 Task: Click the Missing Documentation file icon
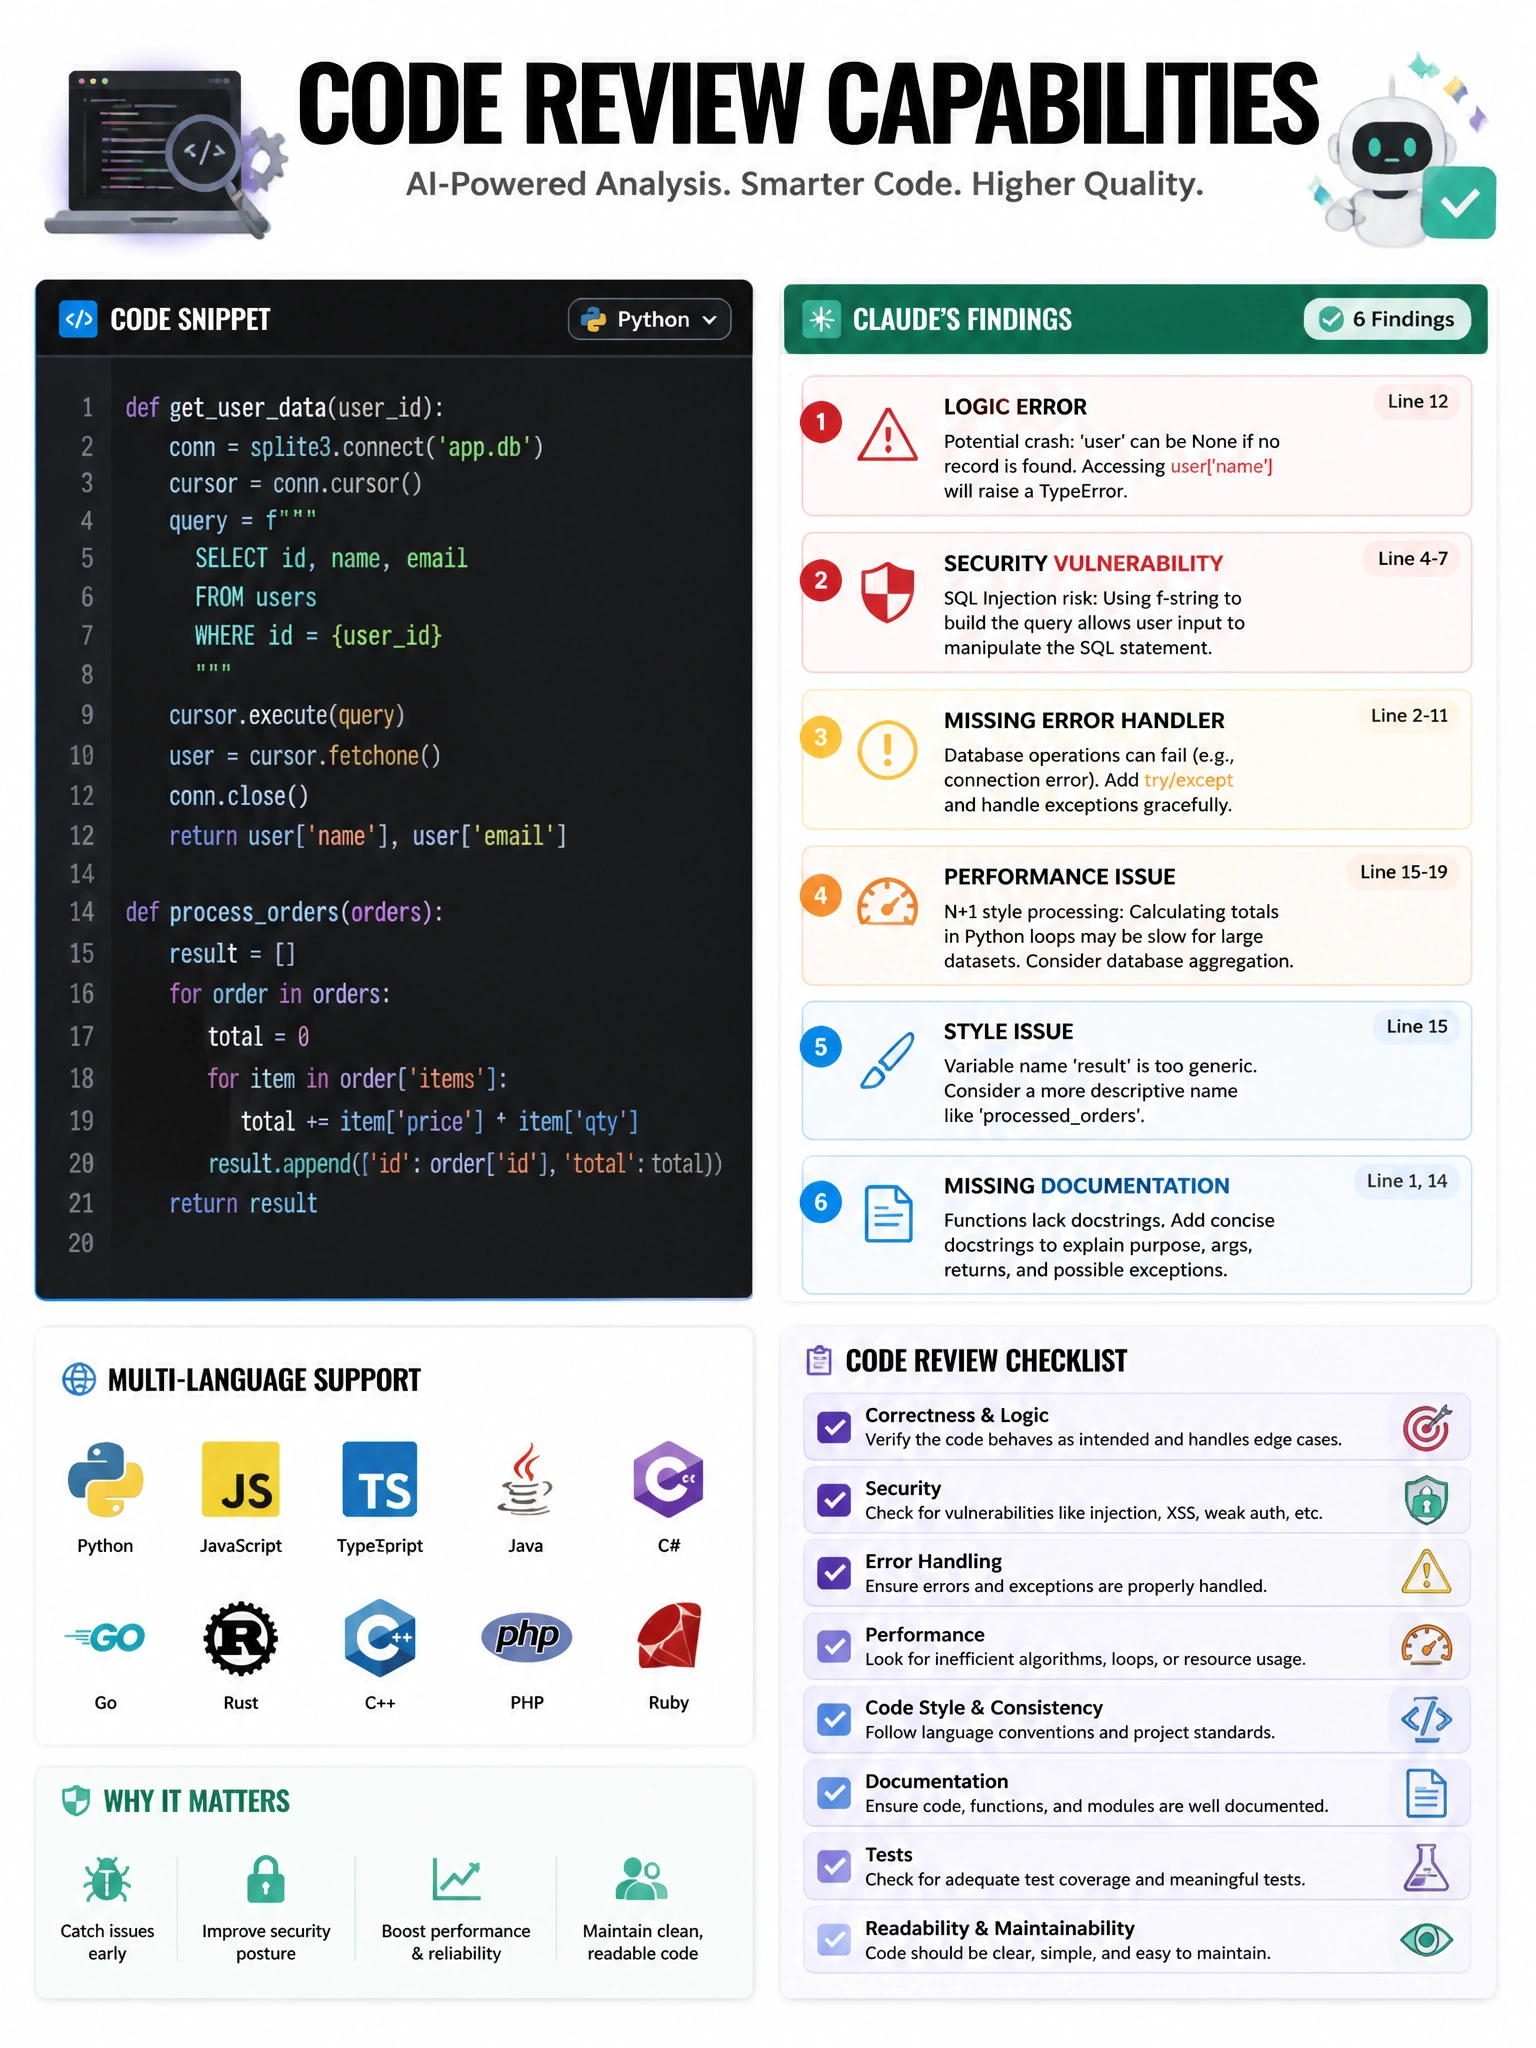888,1214
